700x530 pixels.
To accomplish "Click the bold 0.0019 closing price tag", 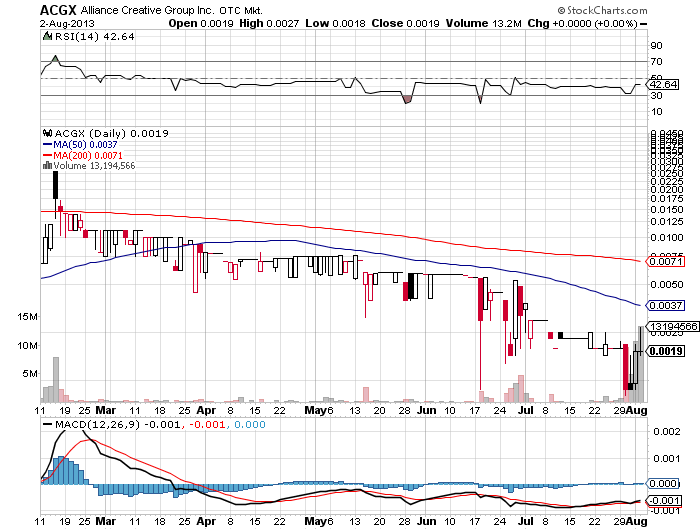I will (664, 351).
